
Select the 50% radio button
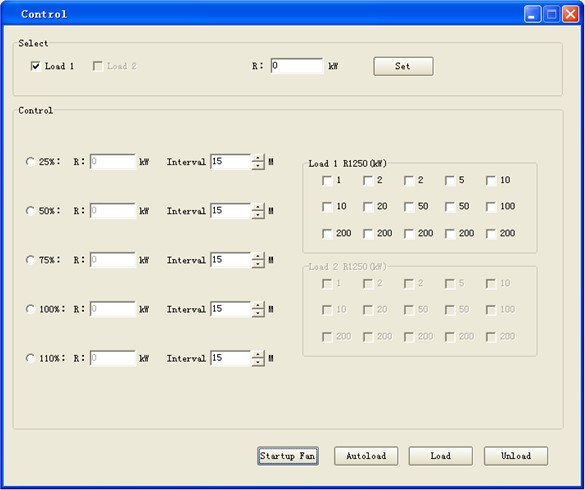(x=30, y=211)
